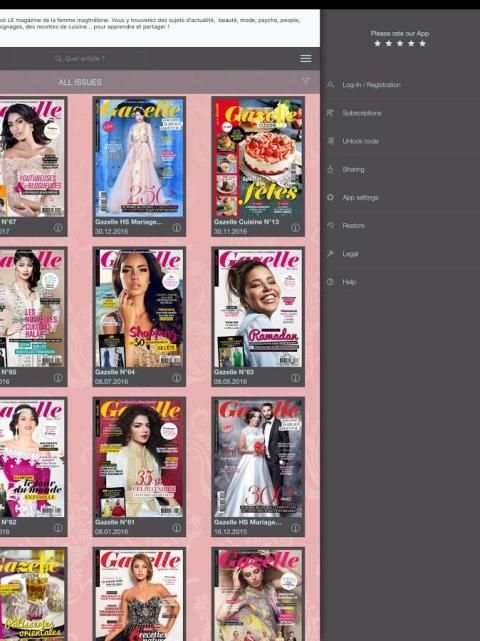Show info for Gazelle N°67 issue
The width and height of the screenshot is (480, 641).
[58, 228]
